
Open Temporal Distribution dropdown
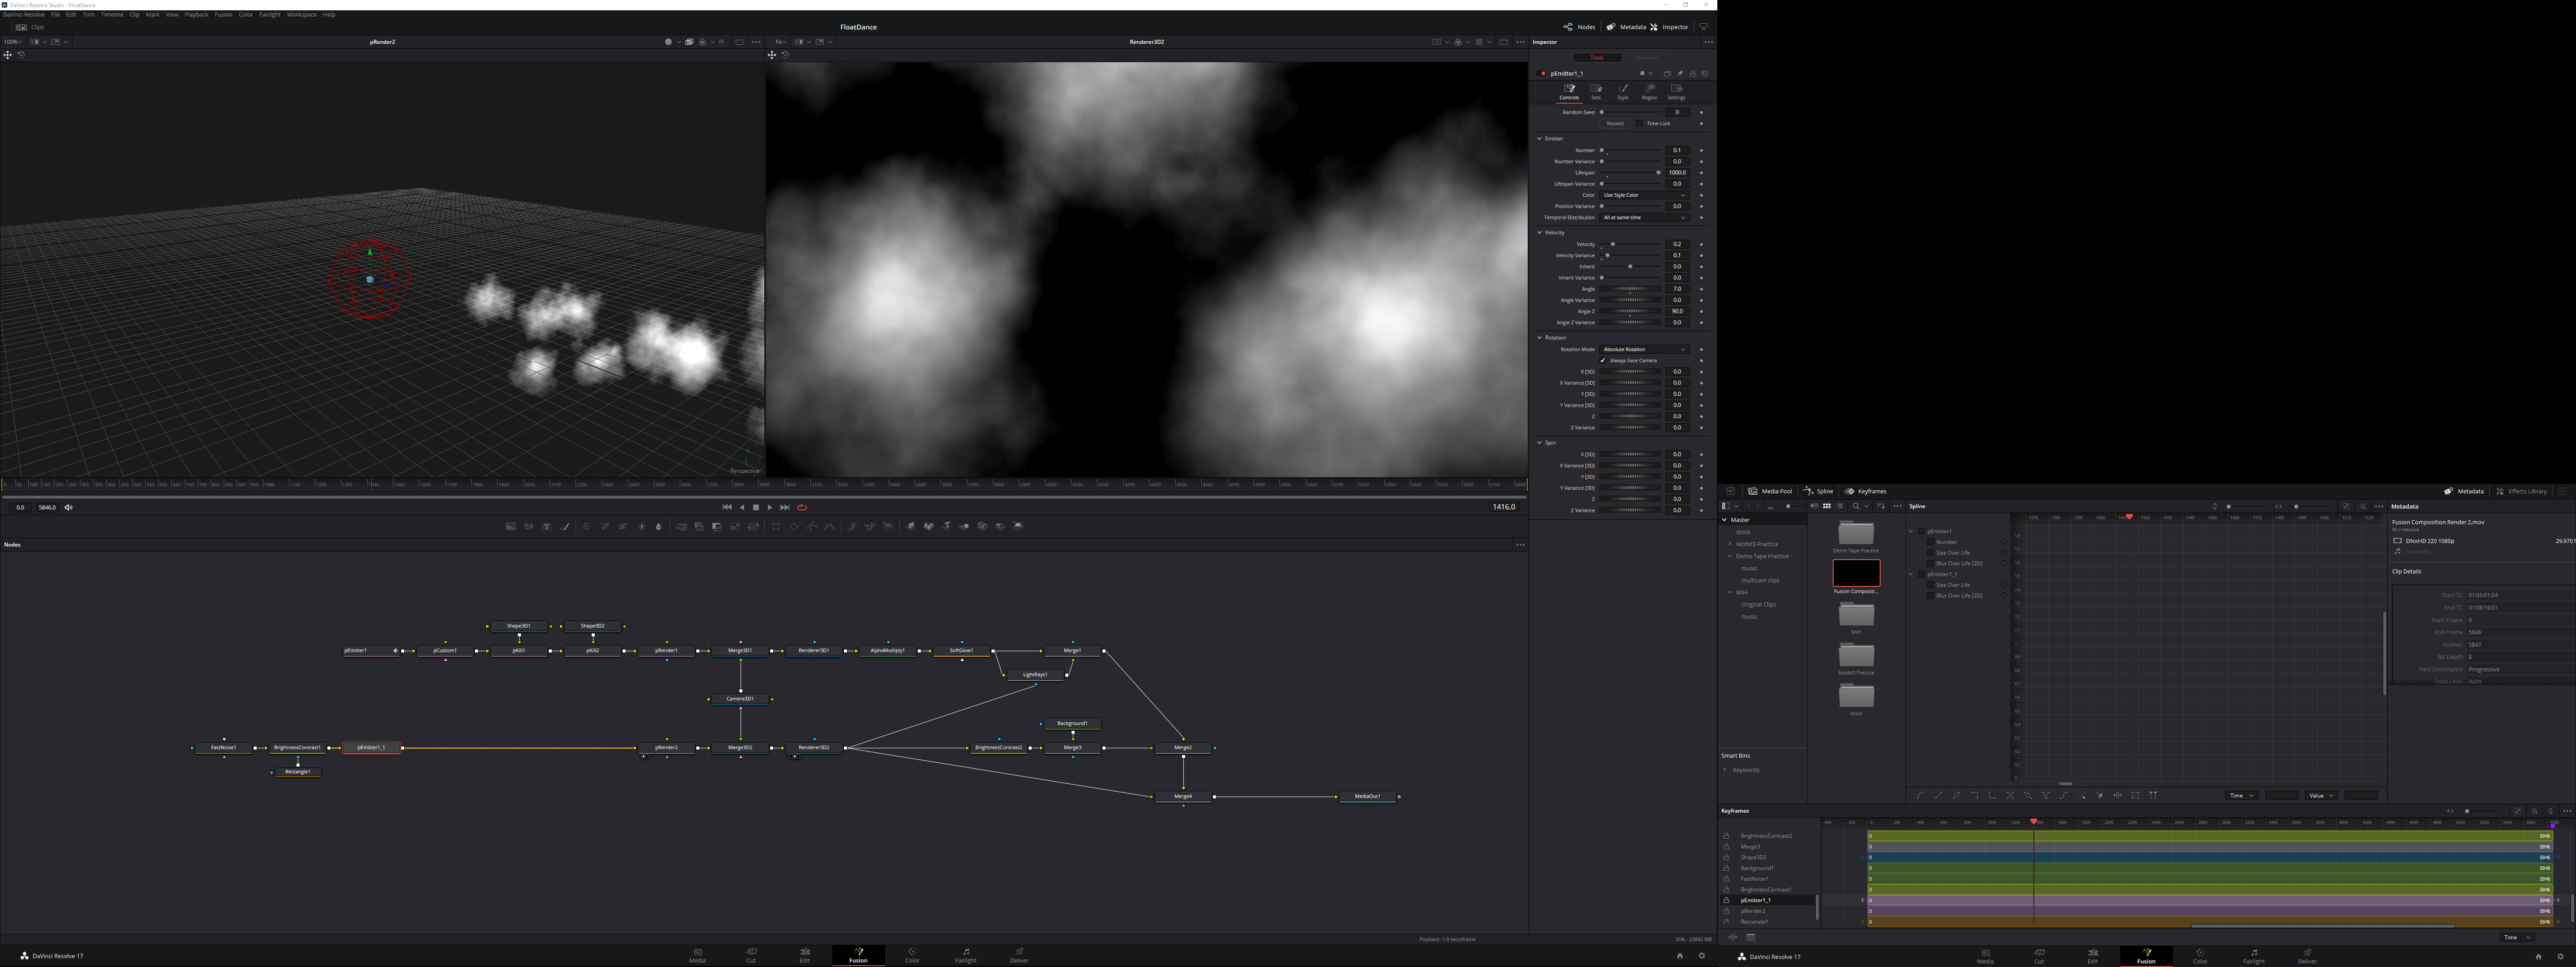(x=1645, y=217)
